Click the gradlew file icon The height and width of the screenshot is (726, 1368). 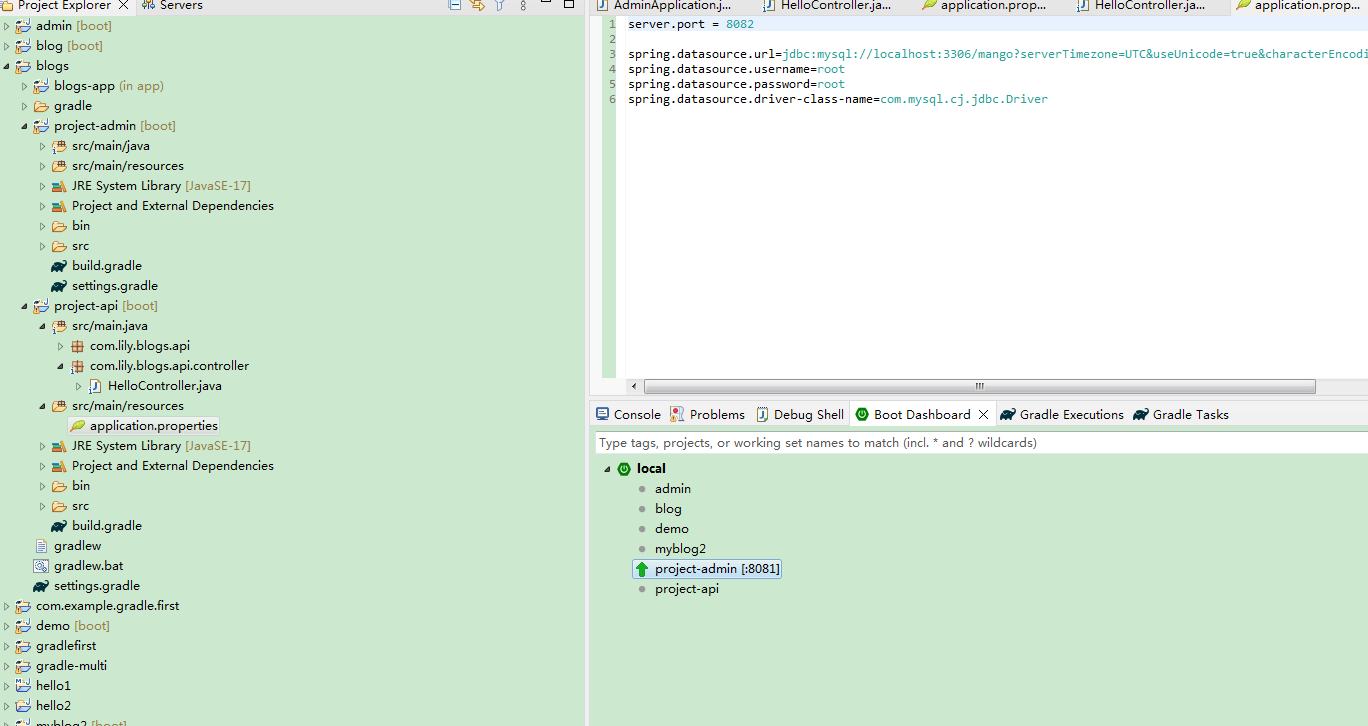(41, 546)
